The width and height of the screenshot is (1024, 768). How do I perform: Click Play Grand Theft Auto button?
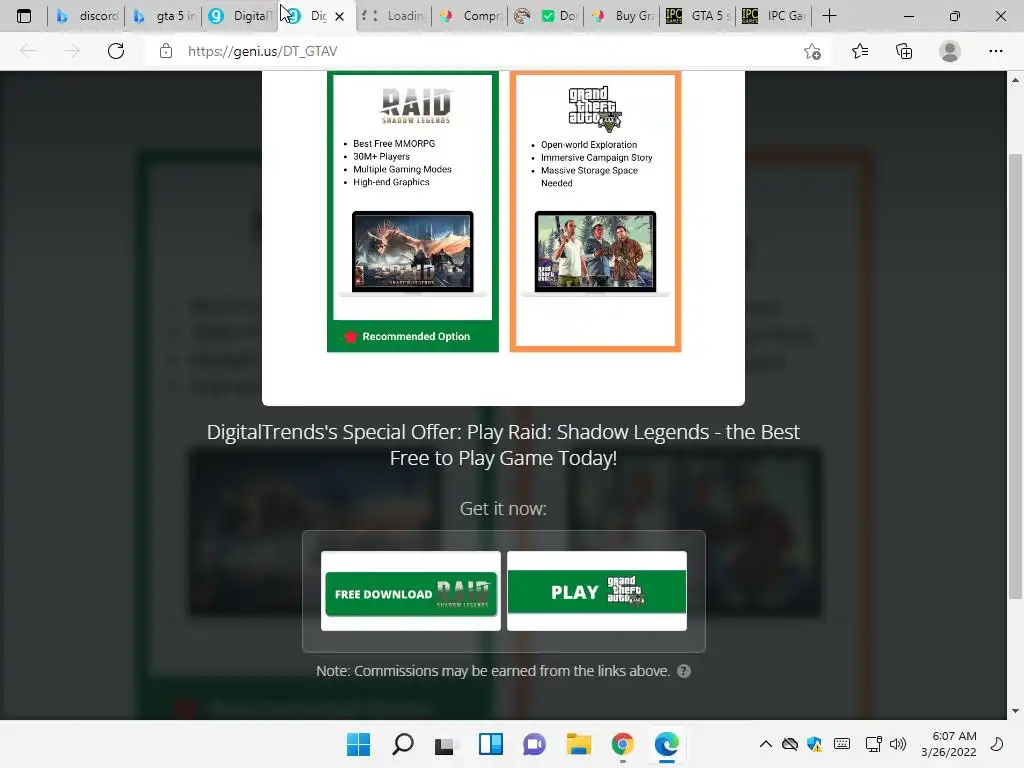pyautogui.click(x=597, y=592)
